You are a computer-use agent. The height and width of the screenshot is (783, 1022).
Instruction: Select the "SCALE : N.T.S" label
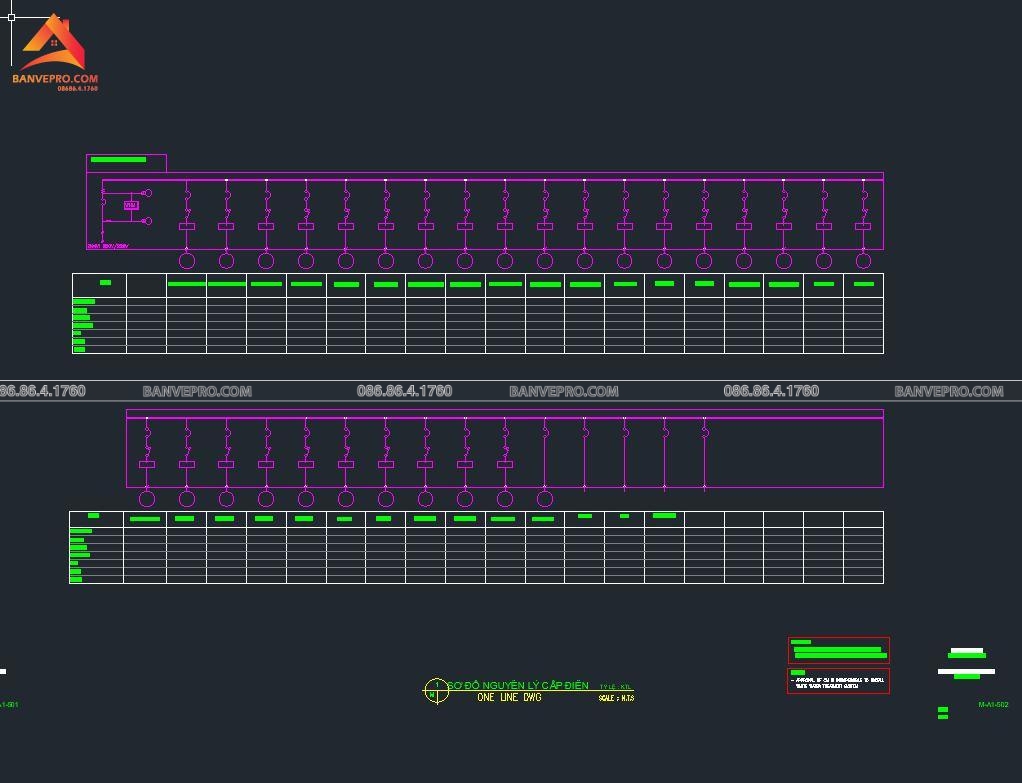(617, 698)
